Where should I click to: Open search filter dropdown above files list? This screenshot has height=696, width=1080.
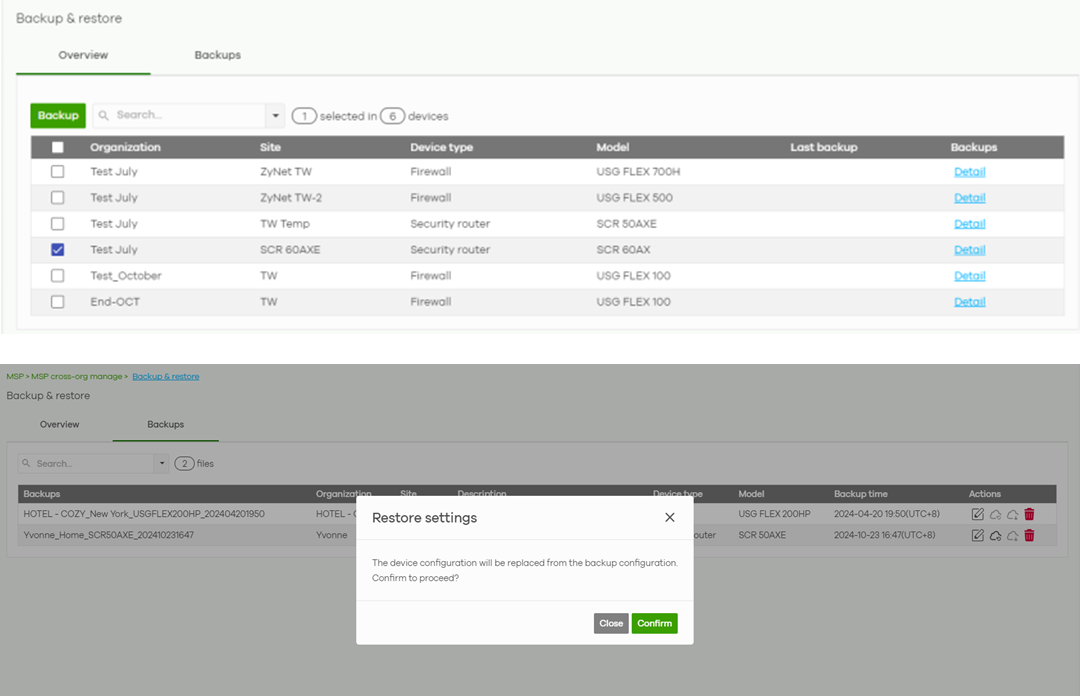162,463
